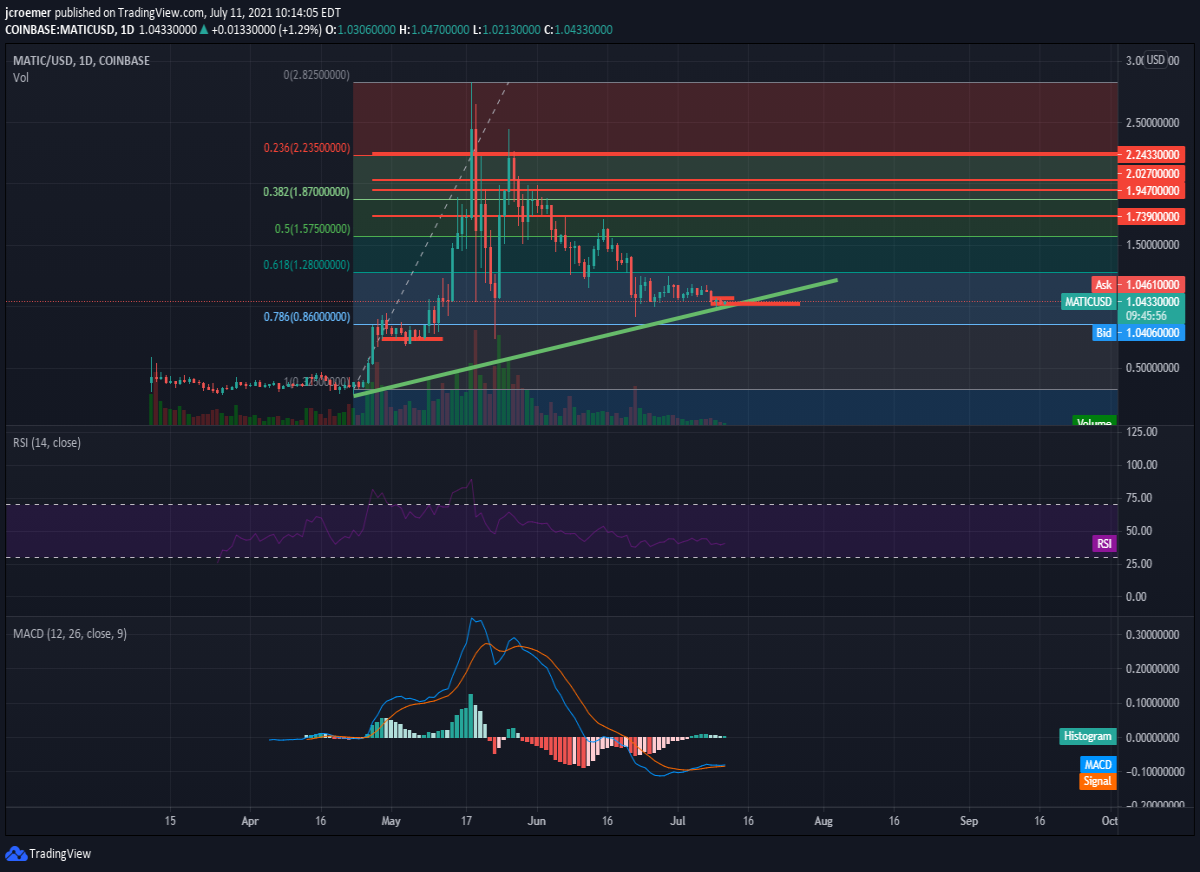Select the MATIC/USD, 1D, COINBASE title

pyautogui.click(x=81, y=61)
